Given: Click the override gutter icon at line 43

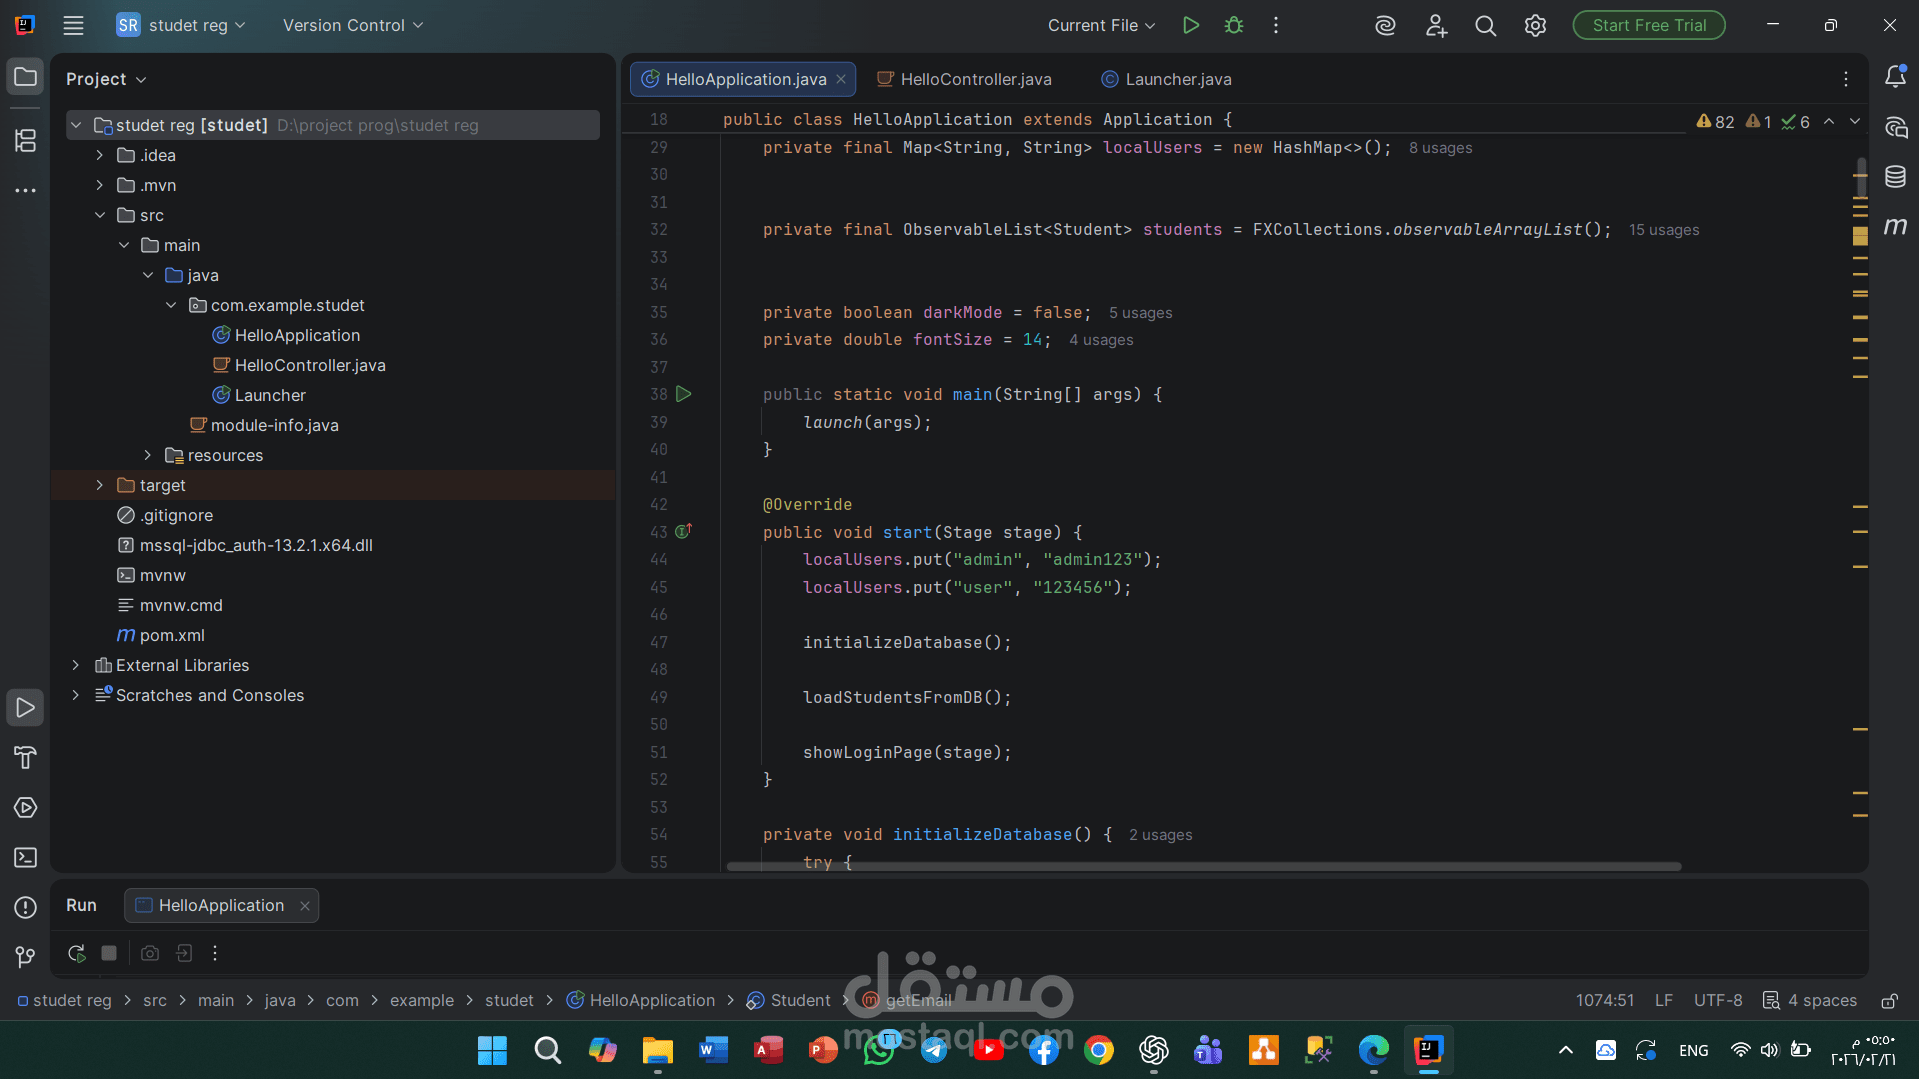Looking at the screenshot, I should tap(684, 532).
